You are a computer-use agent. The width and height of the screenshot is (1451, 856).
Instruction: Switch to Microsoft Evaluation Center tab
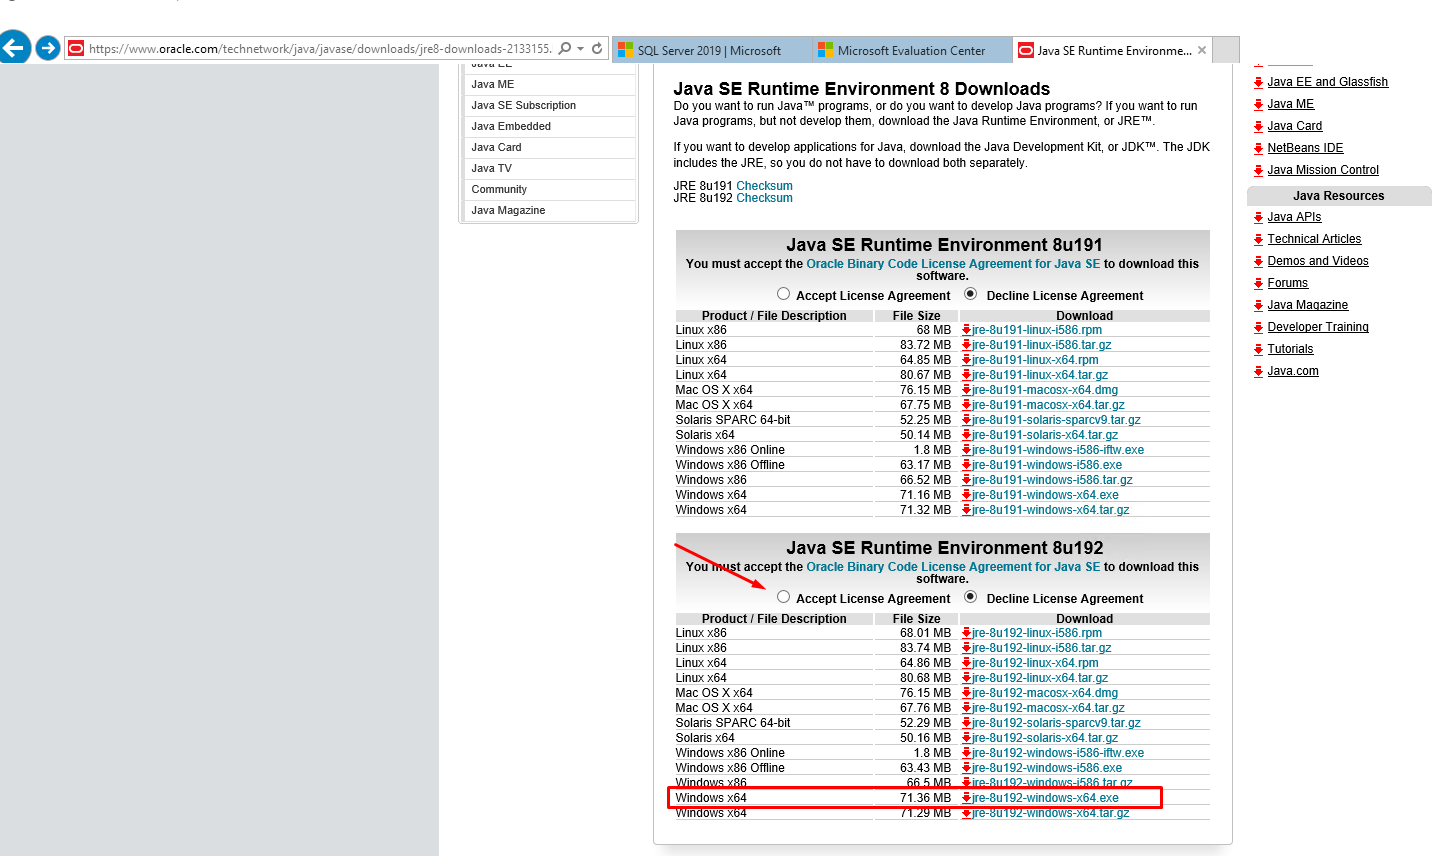pos(911,50)
